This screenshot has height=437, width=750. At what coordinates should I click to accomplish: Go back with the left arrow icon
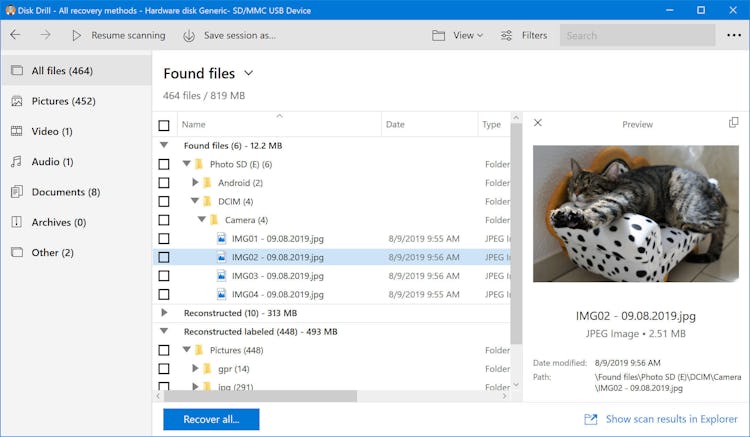[x=15, y=35]
